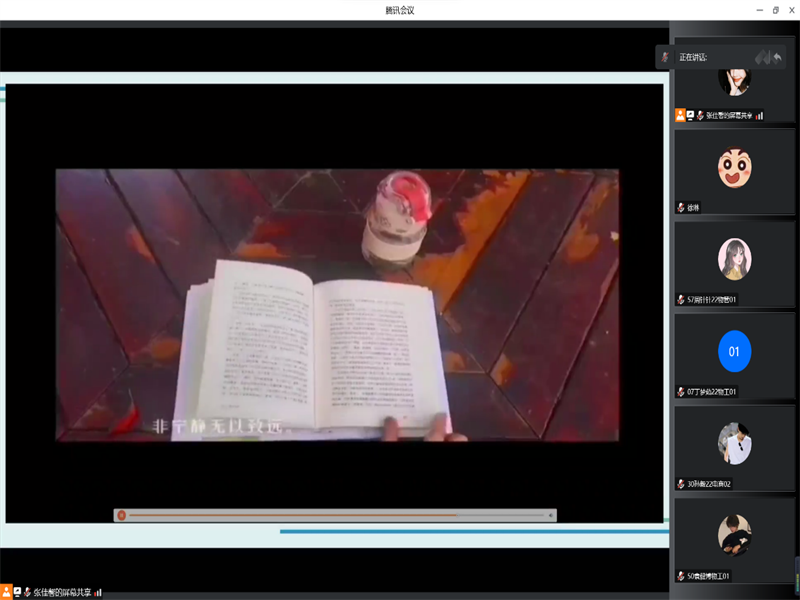The height and width of the screenshot is (600, 800).
Task: Seek in the video progress bar
Action: click(x=300, y=516)
